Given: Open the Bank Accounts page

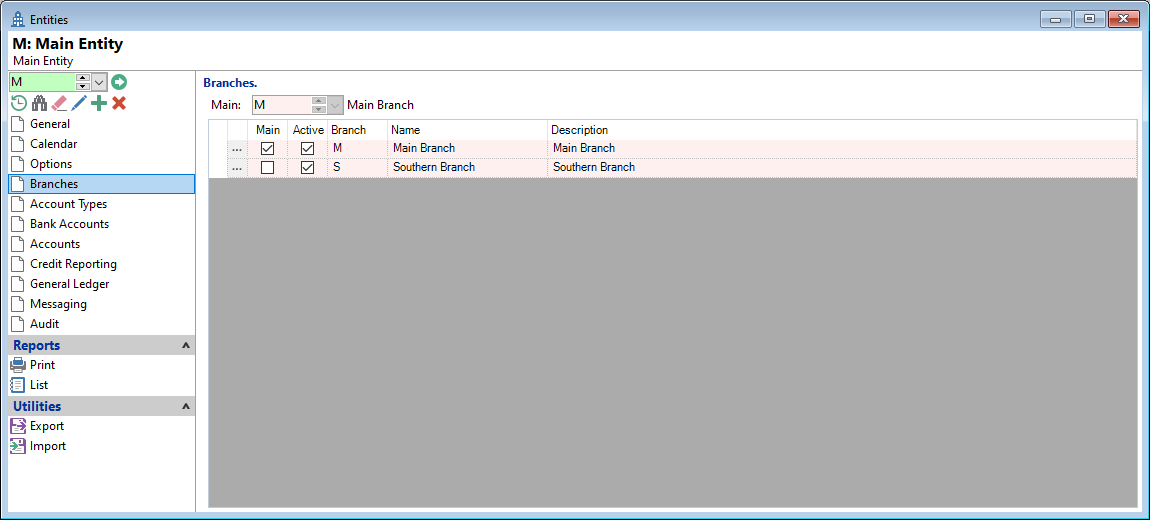Looking at the screenshot, I should [69, 224].
